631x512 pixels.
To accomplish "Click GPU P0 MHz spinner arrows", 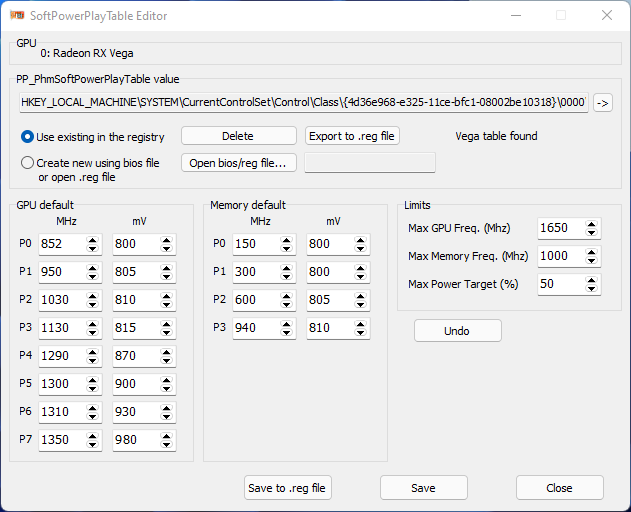I will (x=93, y=244).
